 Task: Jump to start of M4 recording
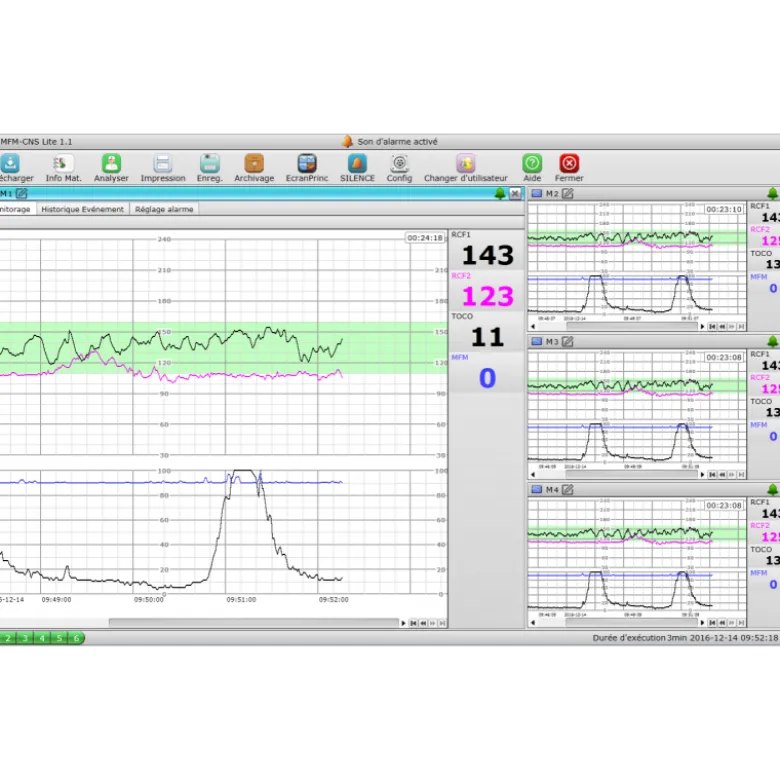point(713,623)
